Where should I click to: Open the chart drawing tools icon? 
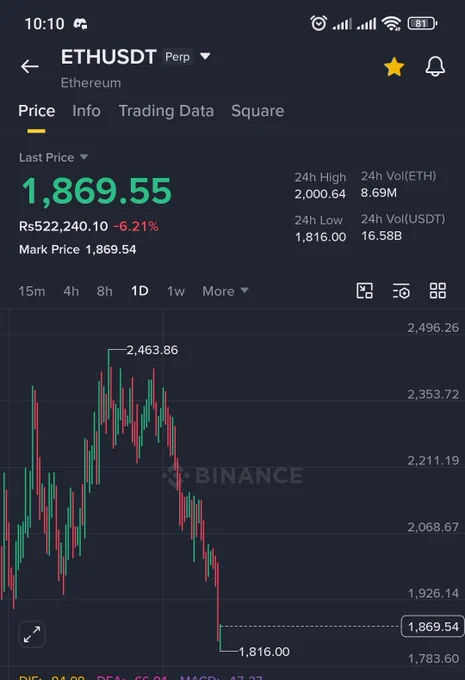pyautogui.click(x=364, y=291)
